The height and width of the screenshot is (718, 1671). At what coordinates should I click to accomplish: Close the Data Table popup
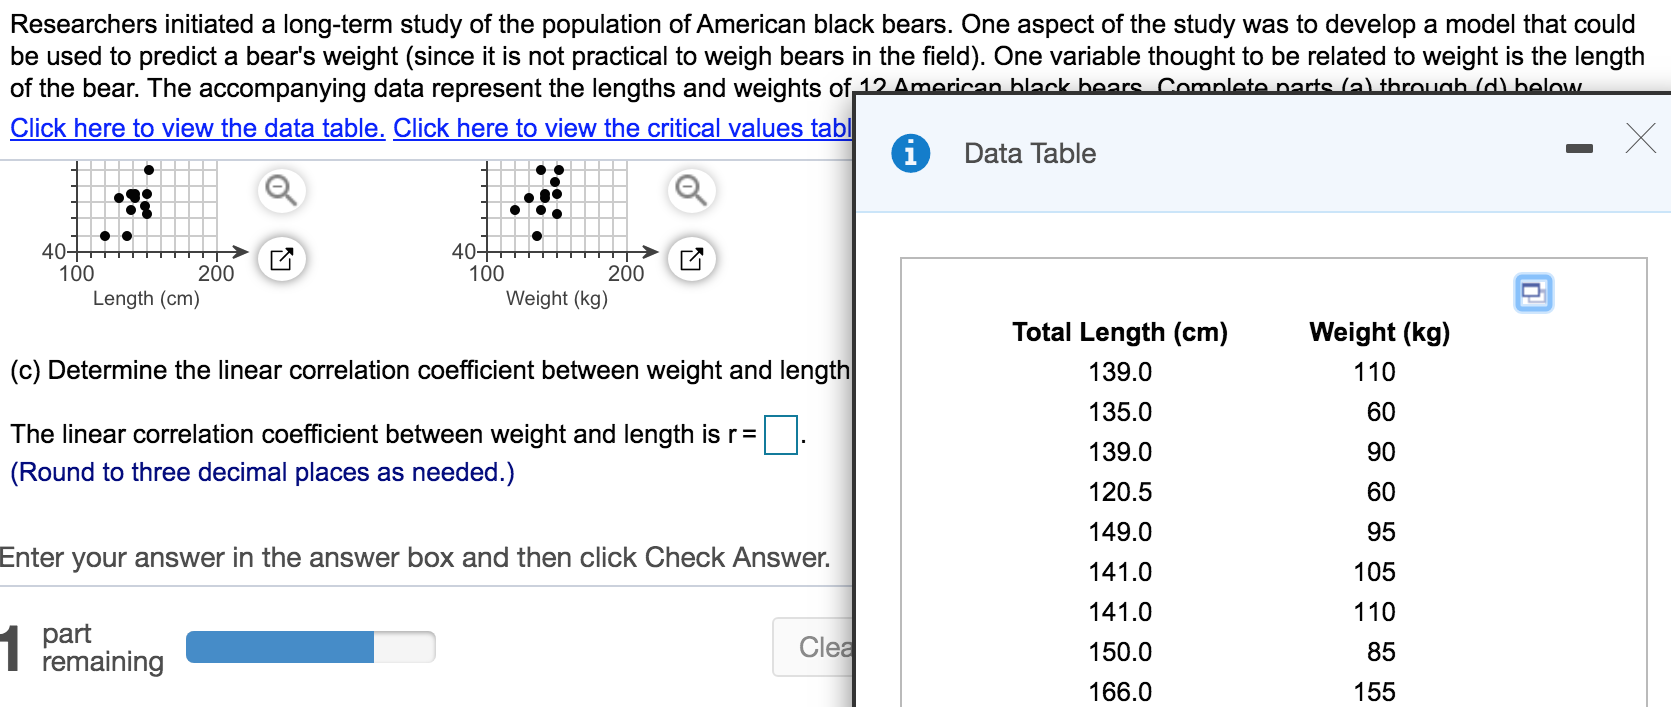(1639, 139)
